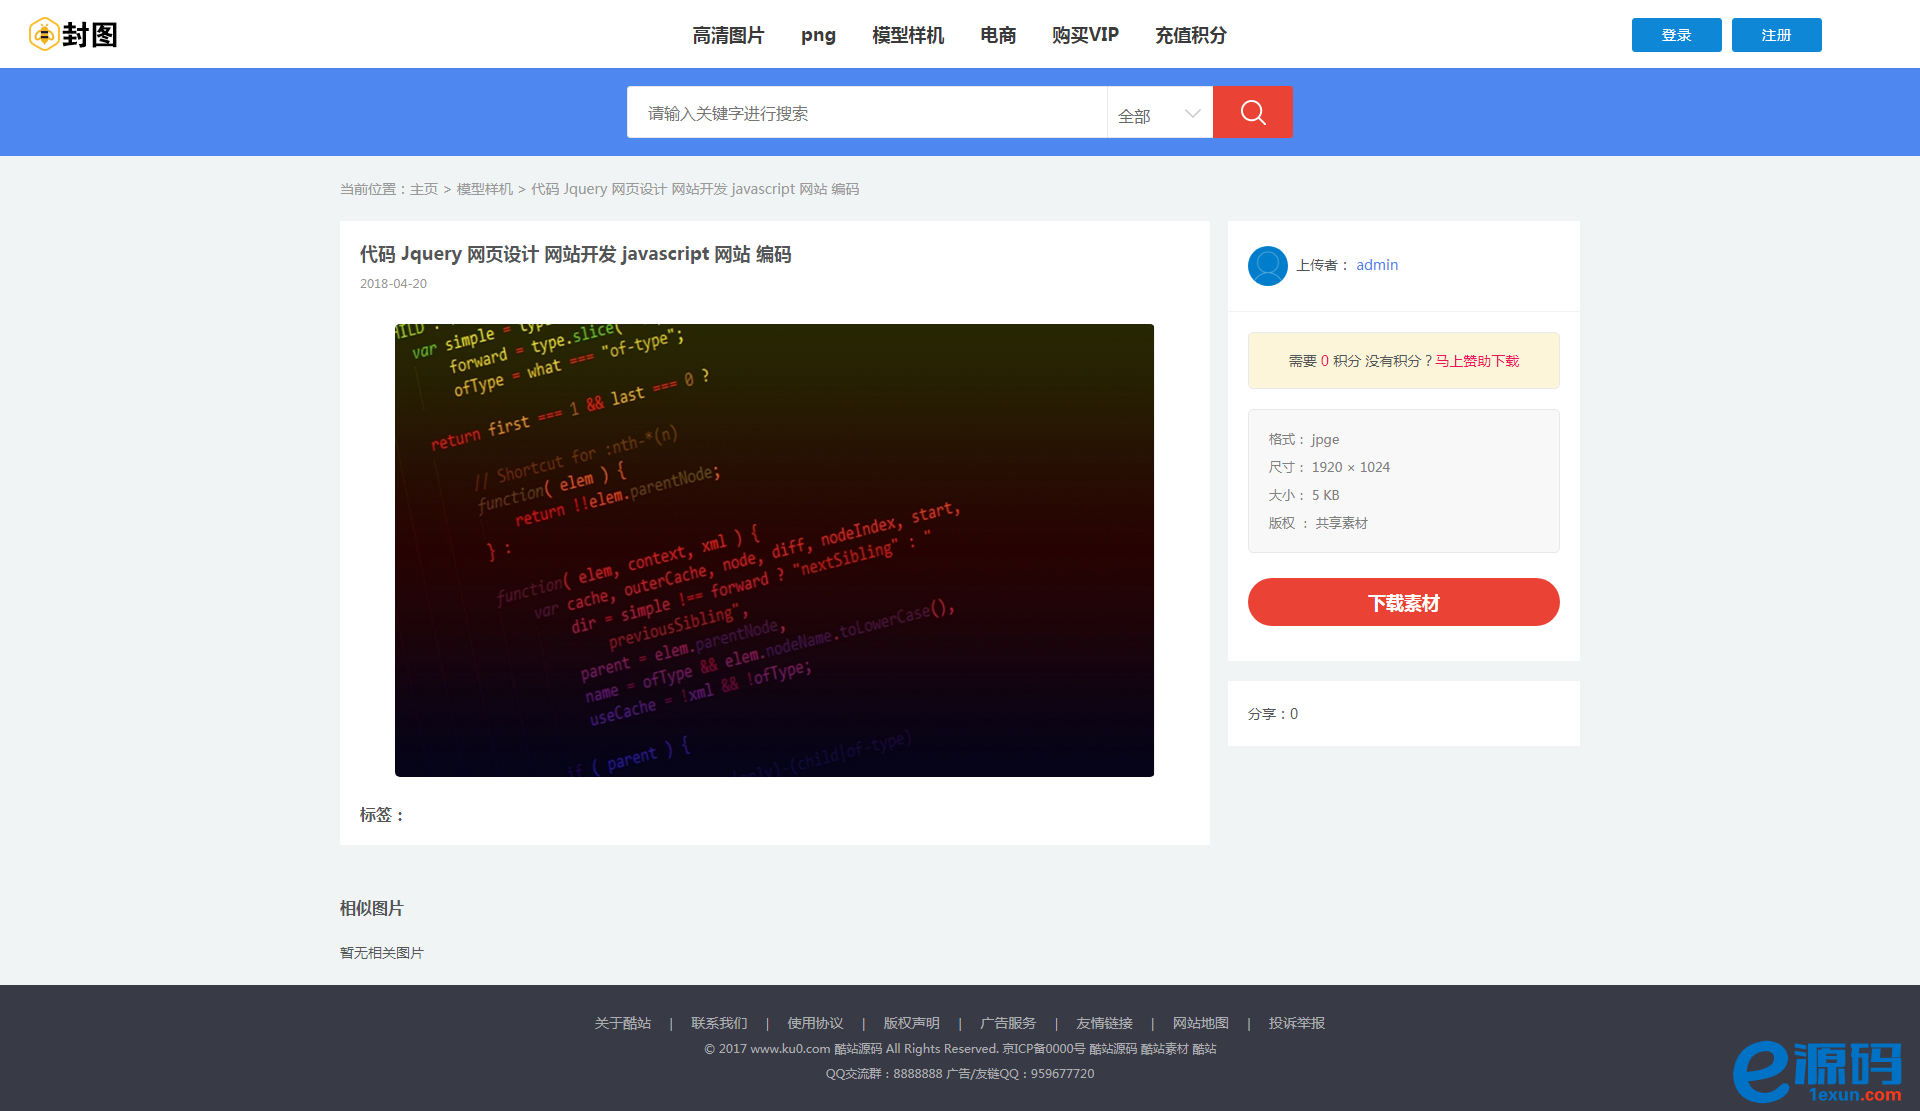1920x1111 pixels.
Task: Open the 高清图片 menu item
Action: tap(728, 35)
